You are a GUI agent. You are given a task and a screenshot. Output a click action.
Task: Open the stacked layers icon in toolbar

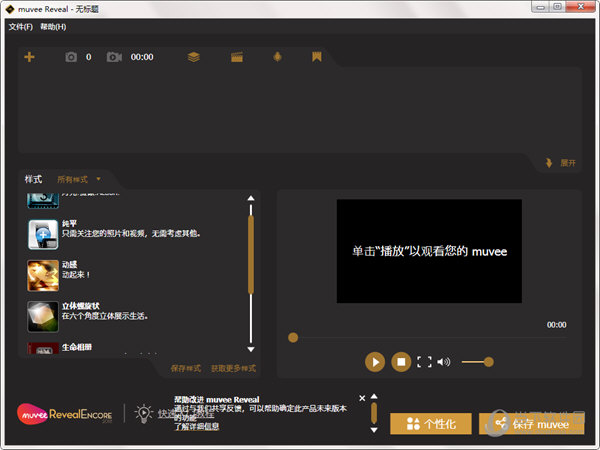point(194,57)
